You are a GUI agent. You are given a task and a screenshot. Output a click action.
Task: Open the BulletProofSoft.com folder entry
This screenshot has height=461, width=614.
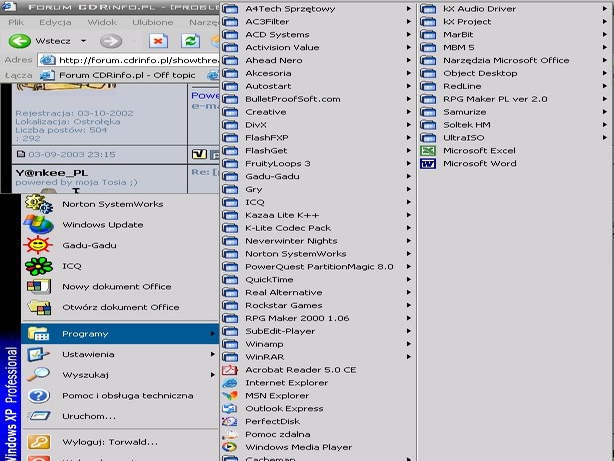click(x=318, y=99)
